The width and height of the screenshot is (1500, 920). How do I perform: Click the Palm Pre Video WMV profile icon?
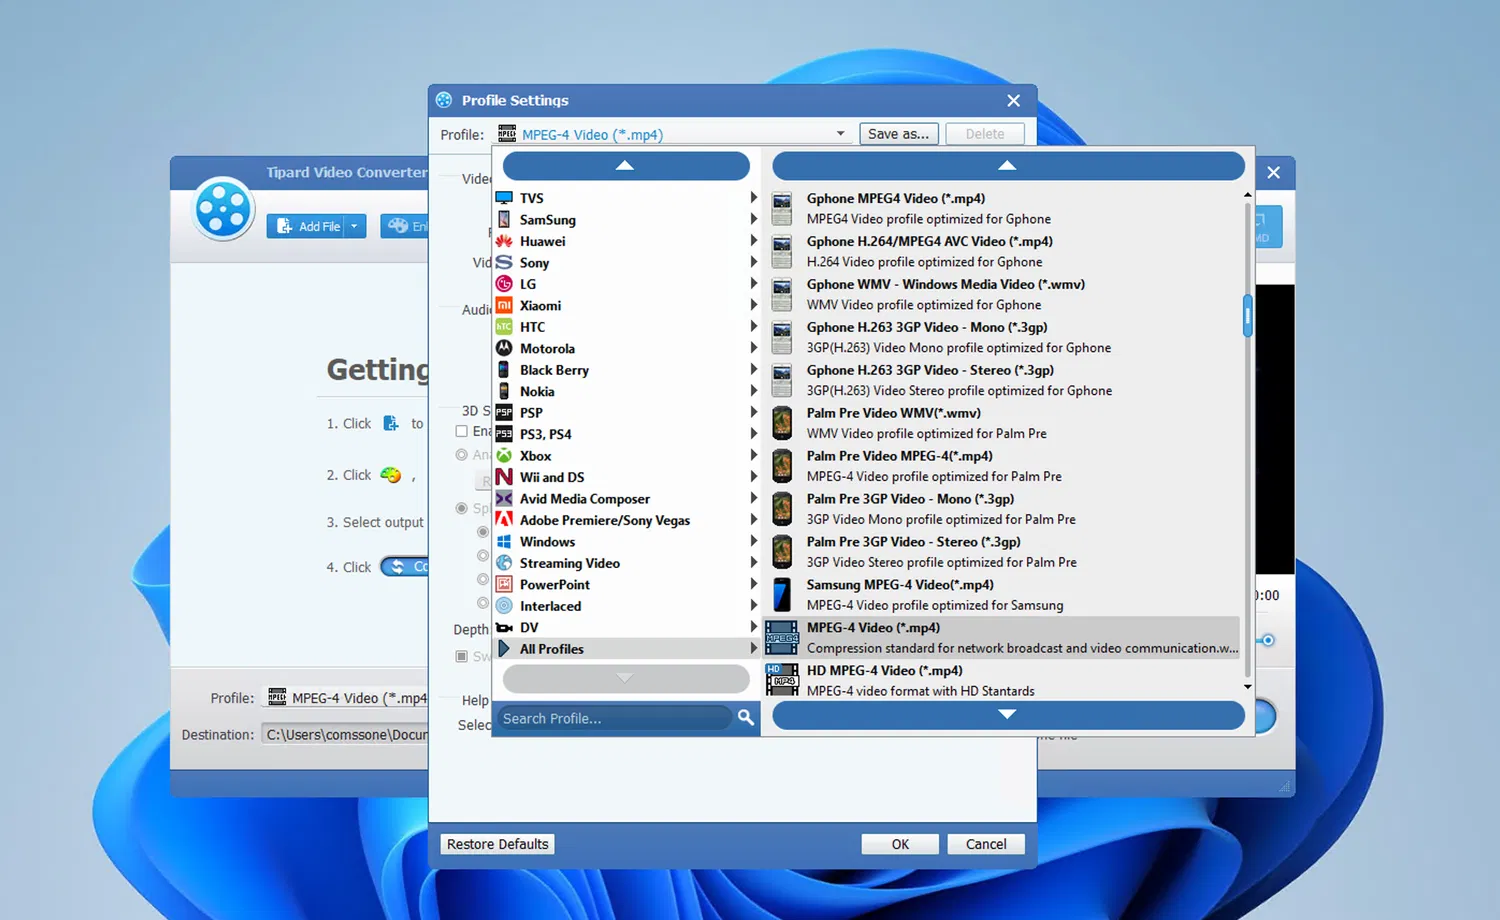click(782, 423)
